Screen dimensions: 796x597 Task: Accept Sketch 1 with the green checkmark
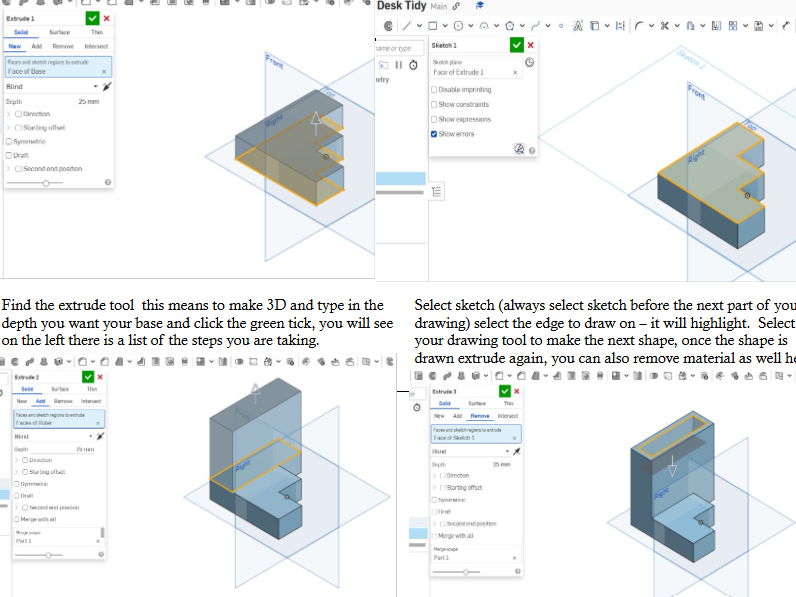point(516,45)
